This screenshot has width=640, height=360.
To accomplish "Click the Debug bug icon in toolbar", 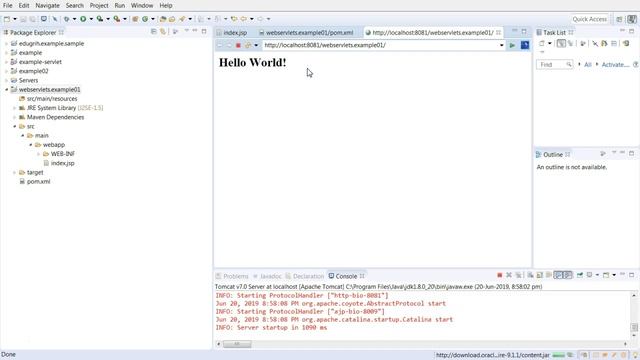I will (67, 19).
